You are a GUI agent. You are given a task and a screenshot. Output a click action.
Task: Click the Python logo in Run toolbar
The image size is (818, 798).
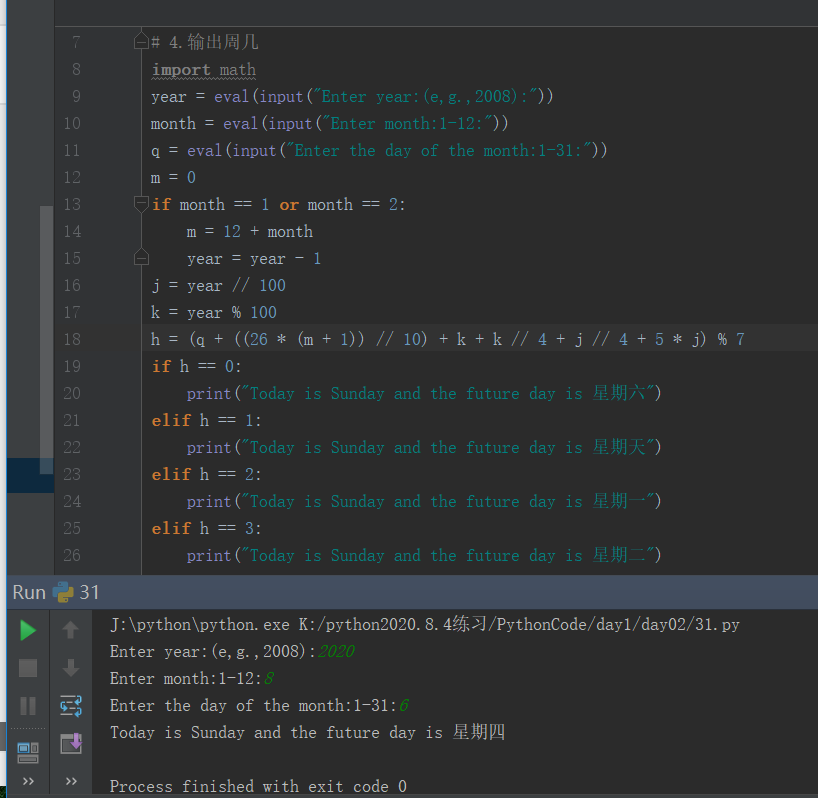[59, 592]
